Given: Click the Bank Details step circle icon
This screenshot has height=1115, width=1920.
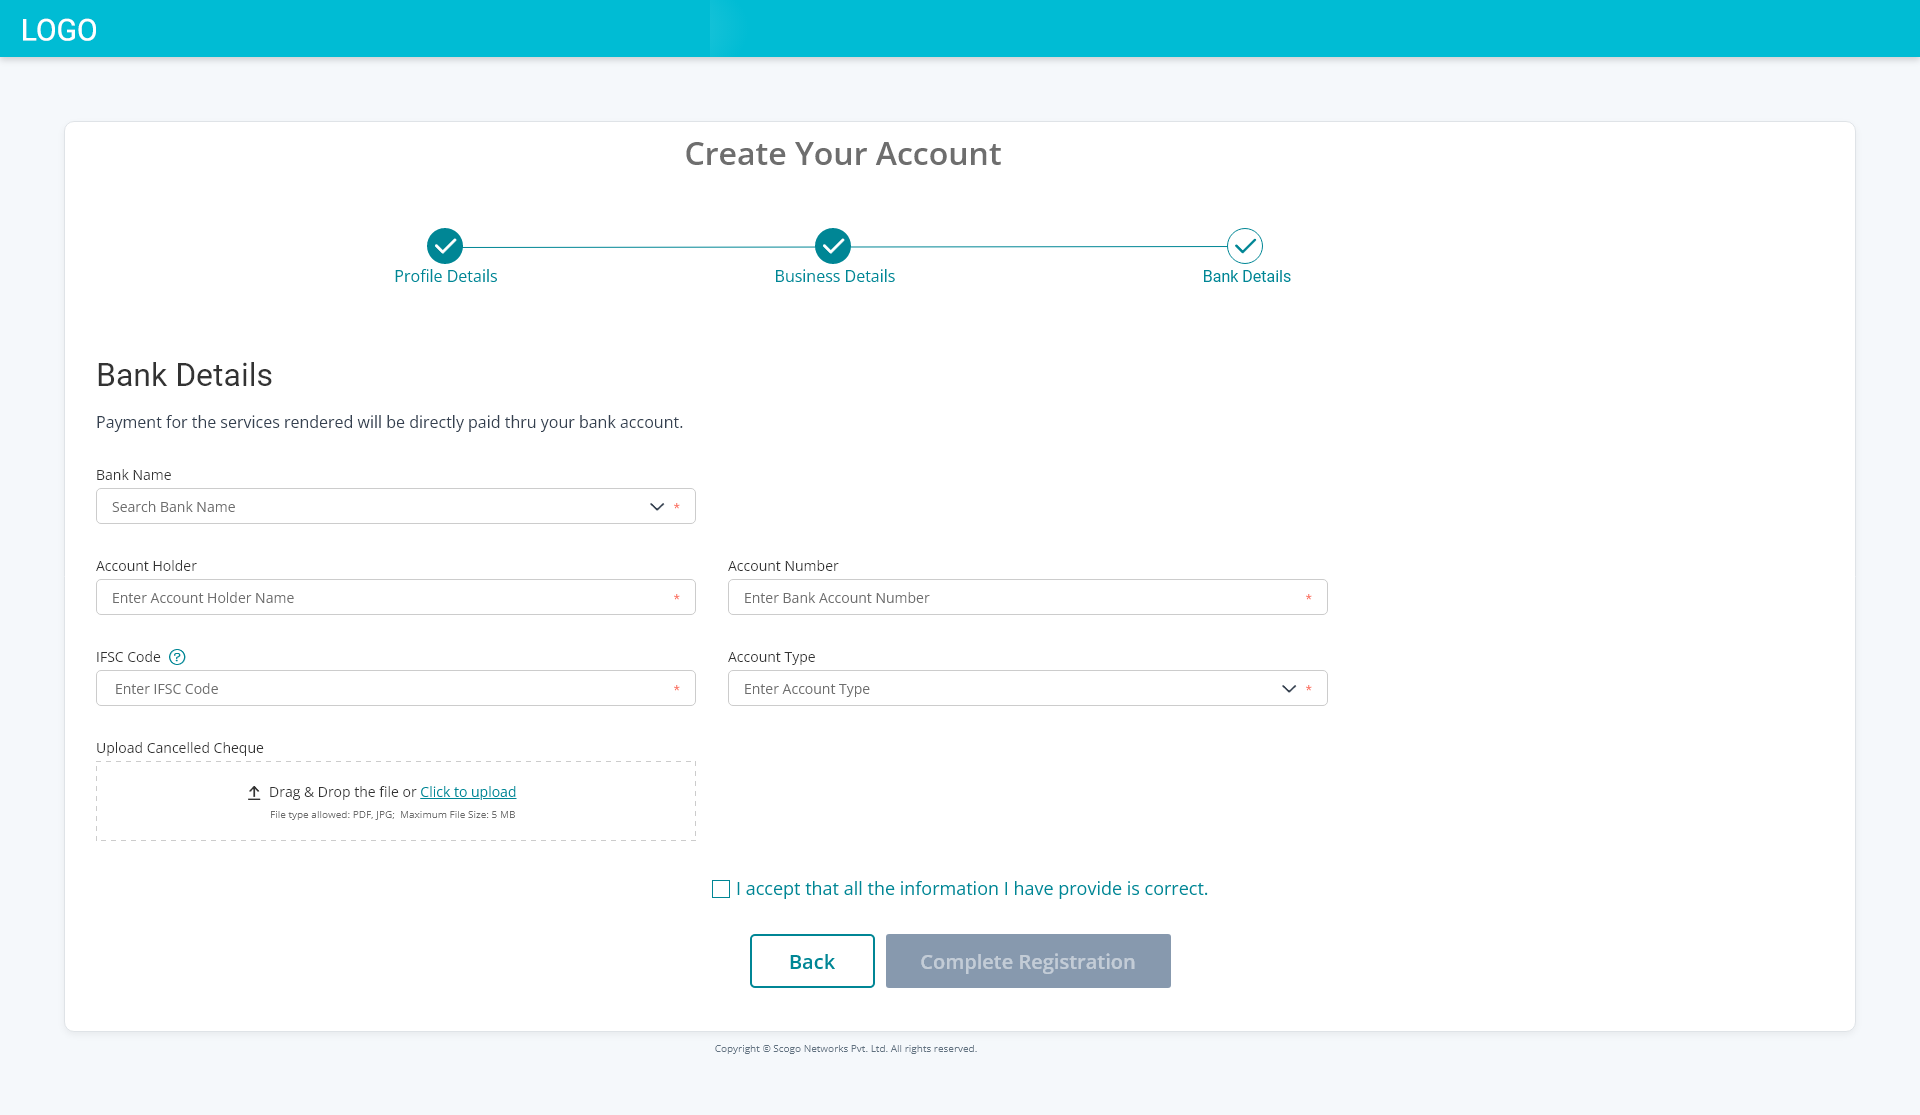Looking at the screenshot, I should [1245, 246].
